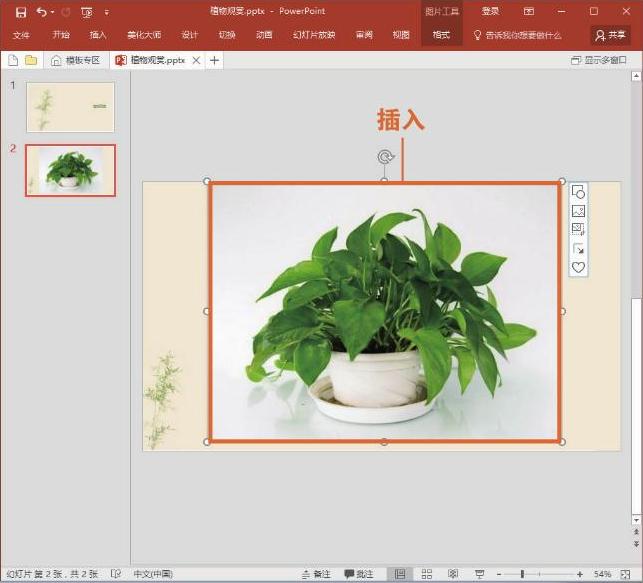Toggle the 批注 comments pane

[359, 574]
